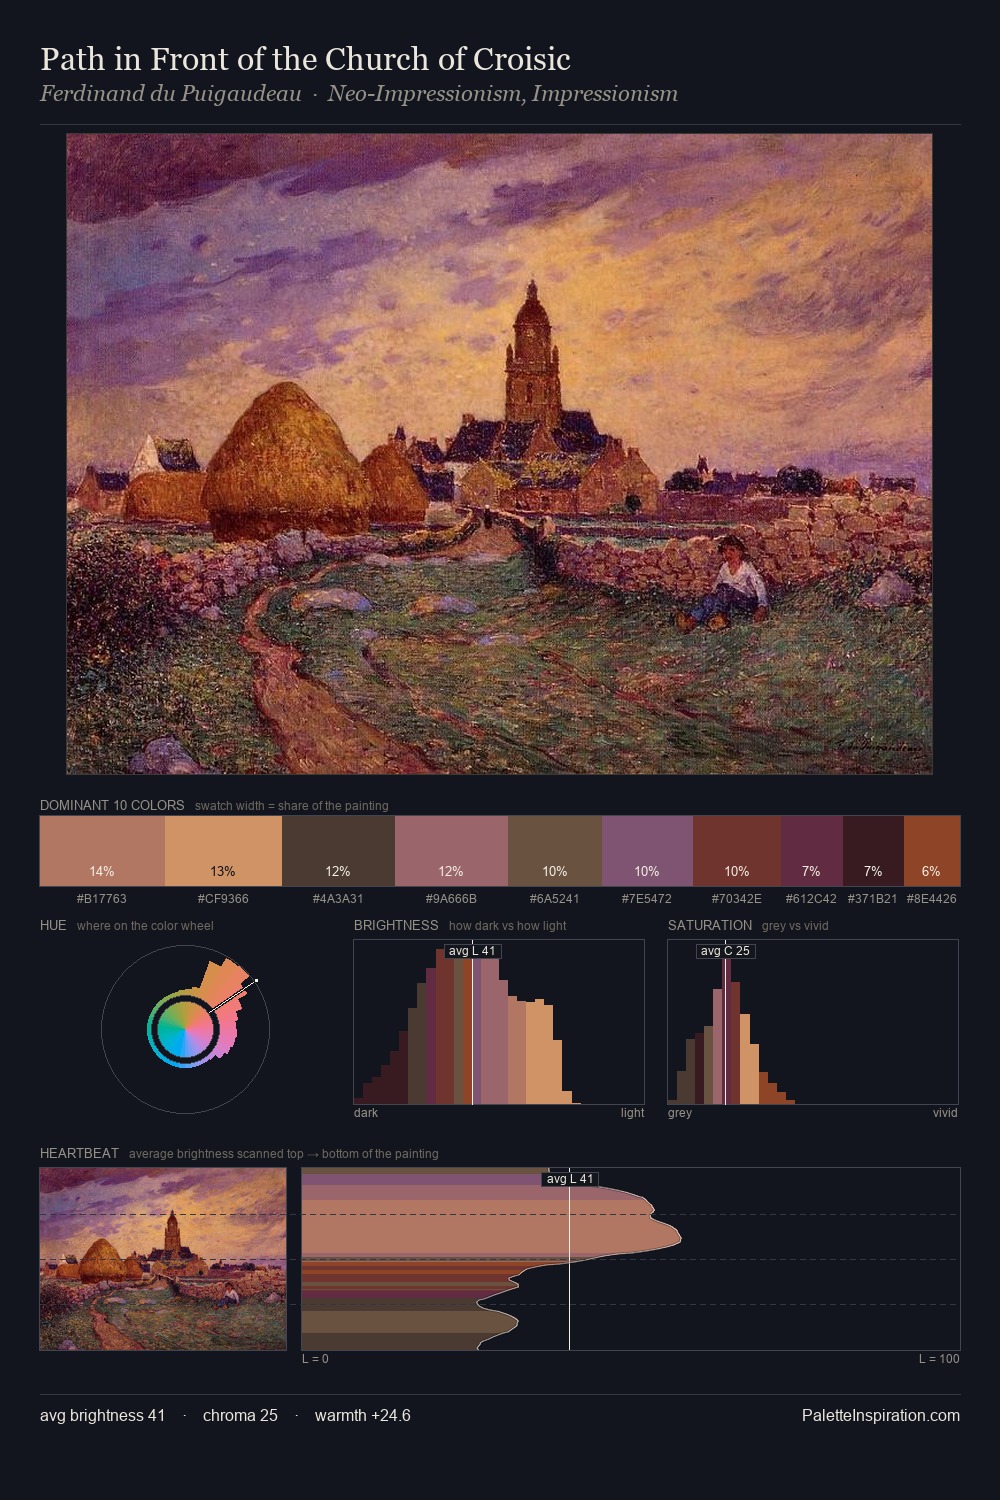Click the #B17763 color swatch
The image size is (1000, 1500).
point(102,851)
